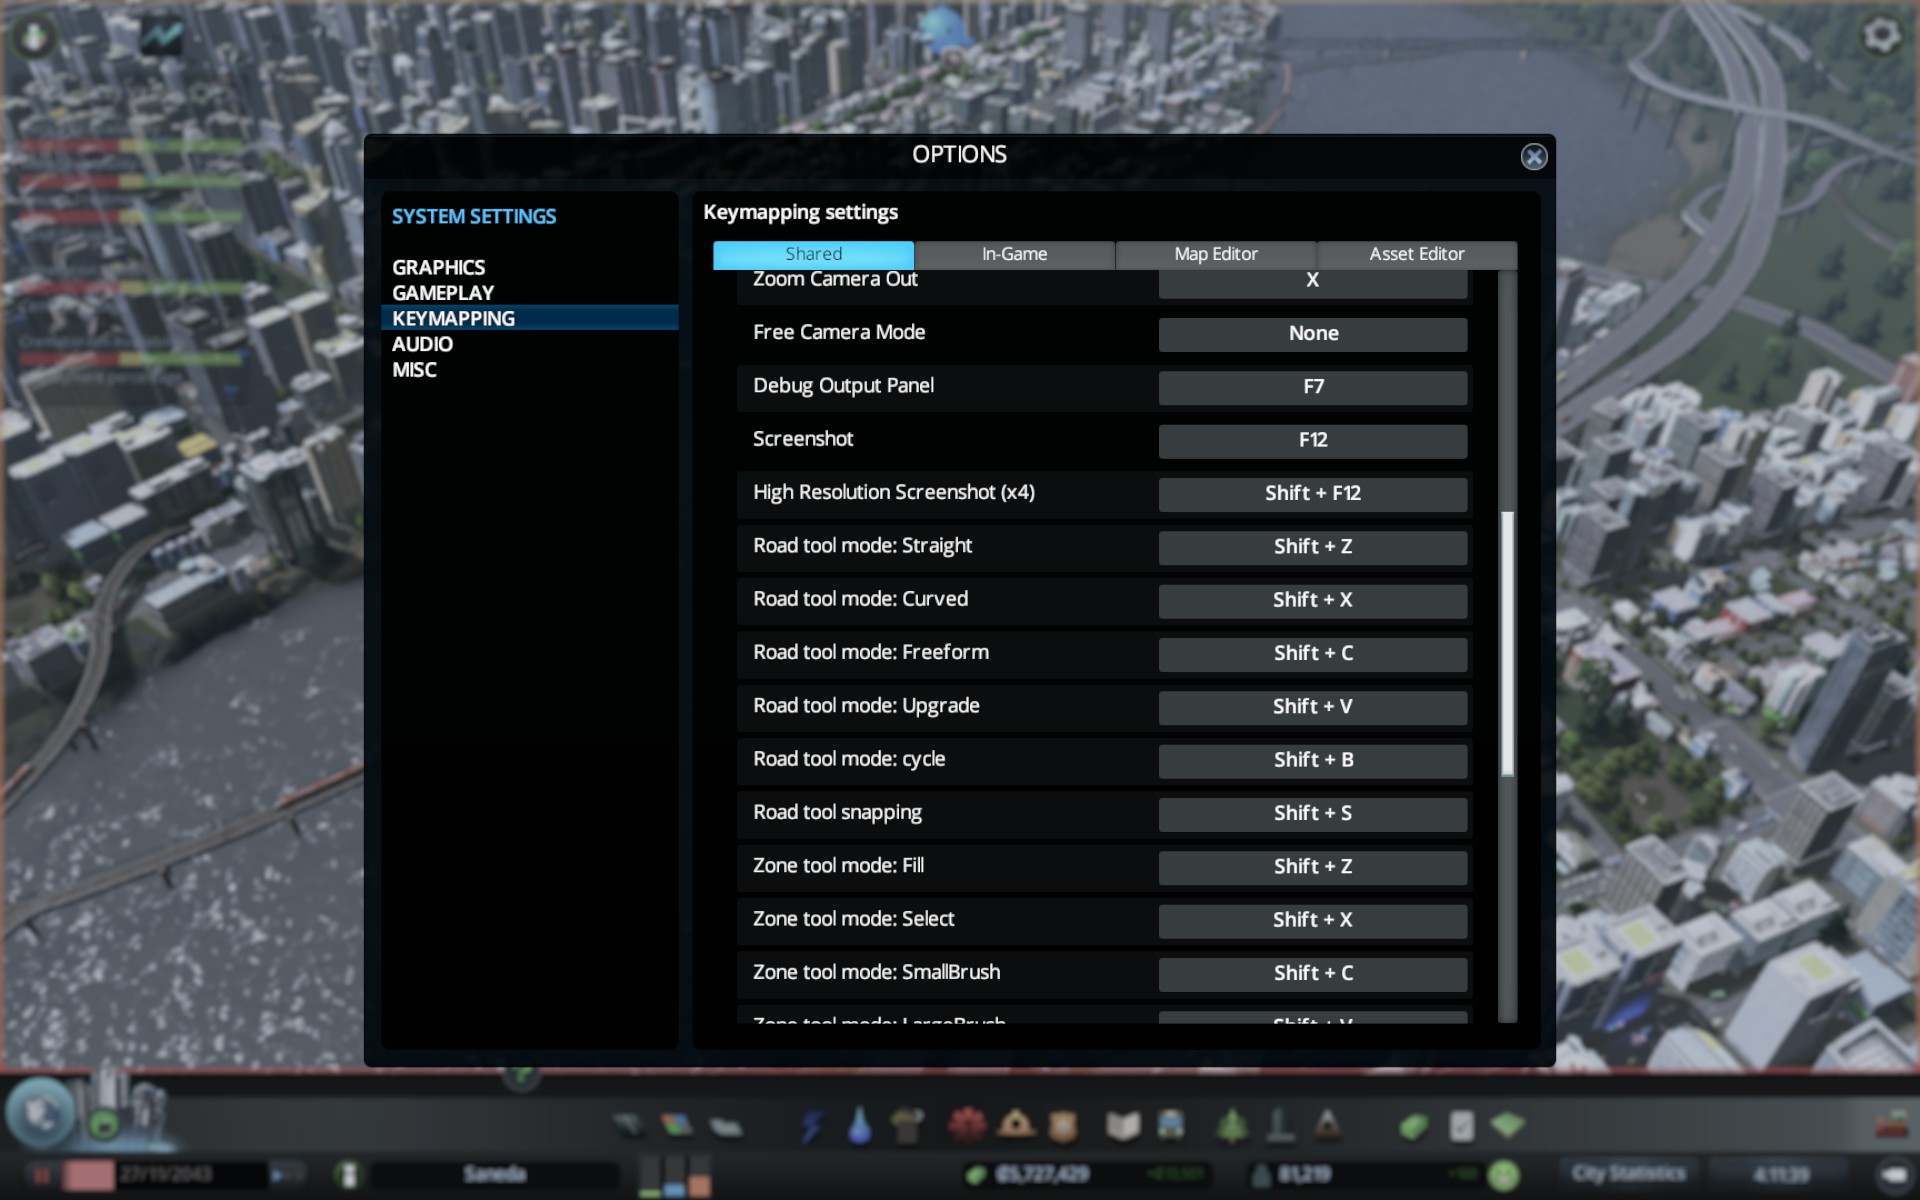Open the Roads build menu icon
This screenshot has width=1920, height=1200.
click(628, 1126)
